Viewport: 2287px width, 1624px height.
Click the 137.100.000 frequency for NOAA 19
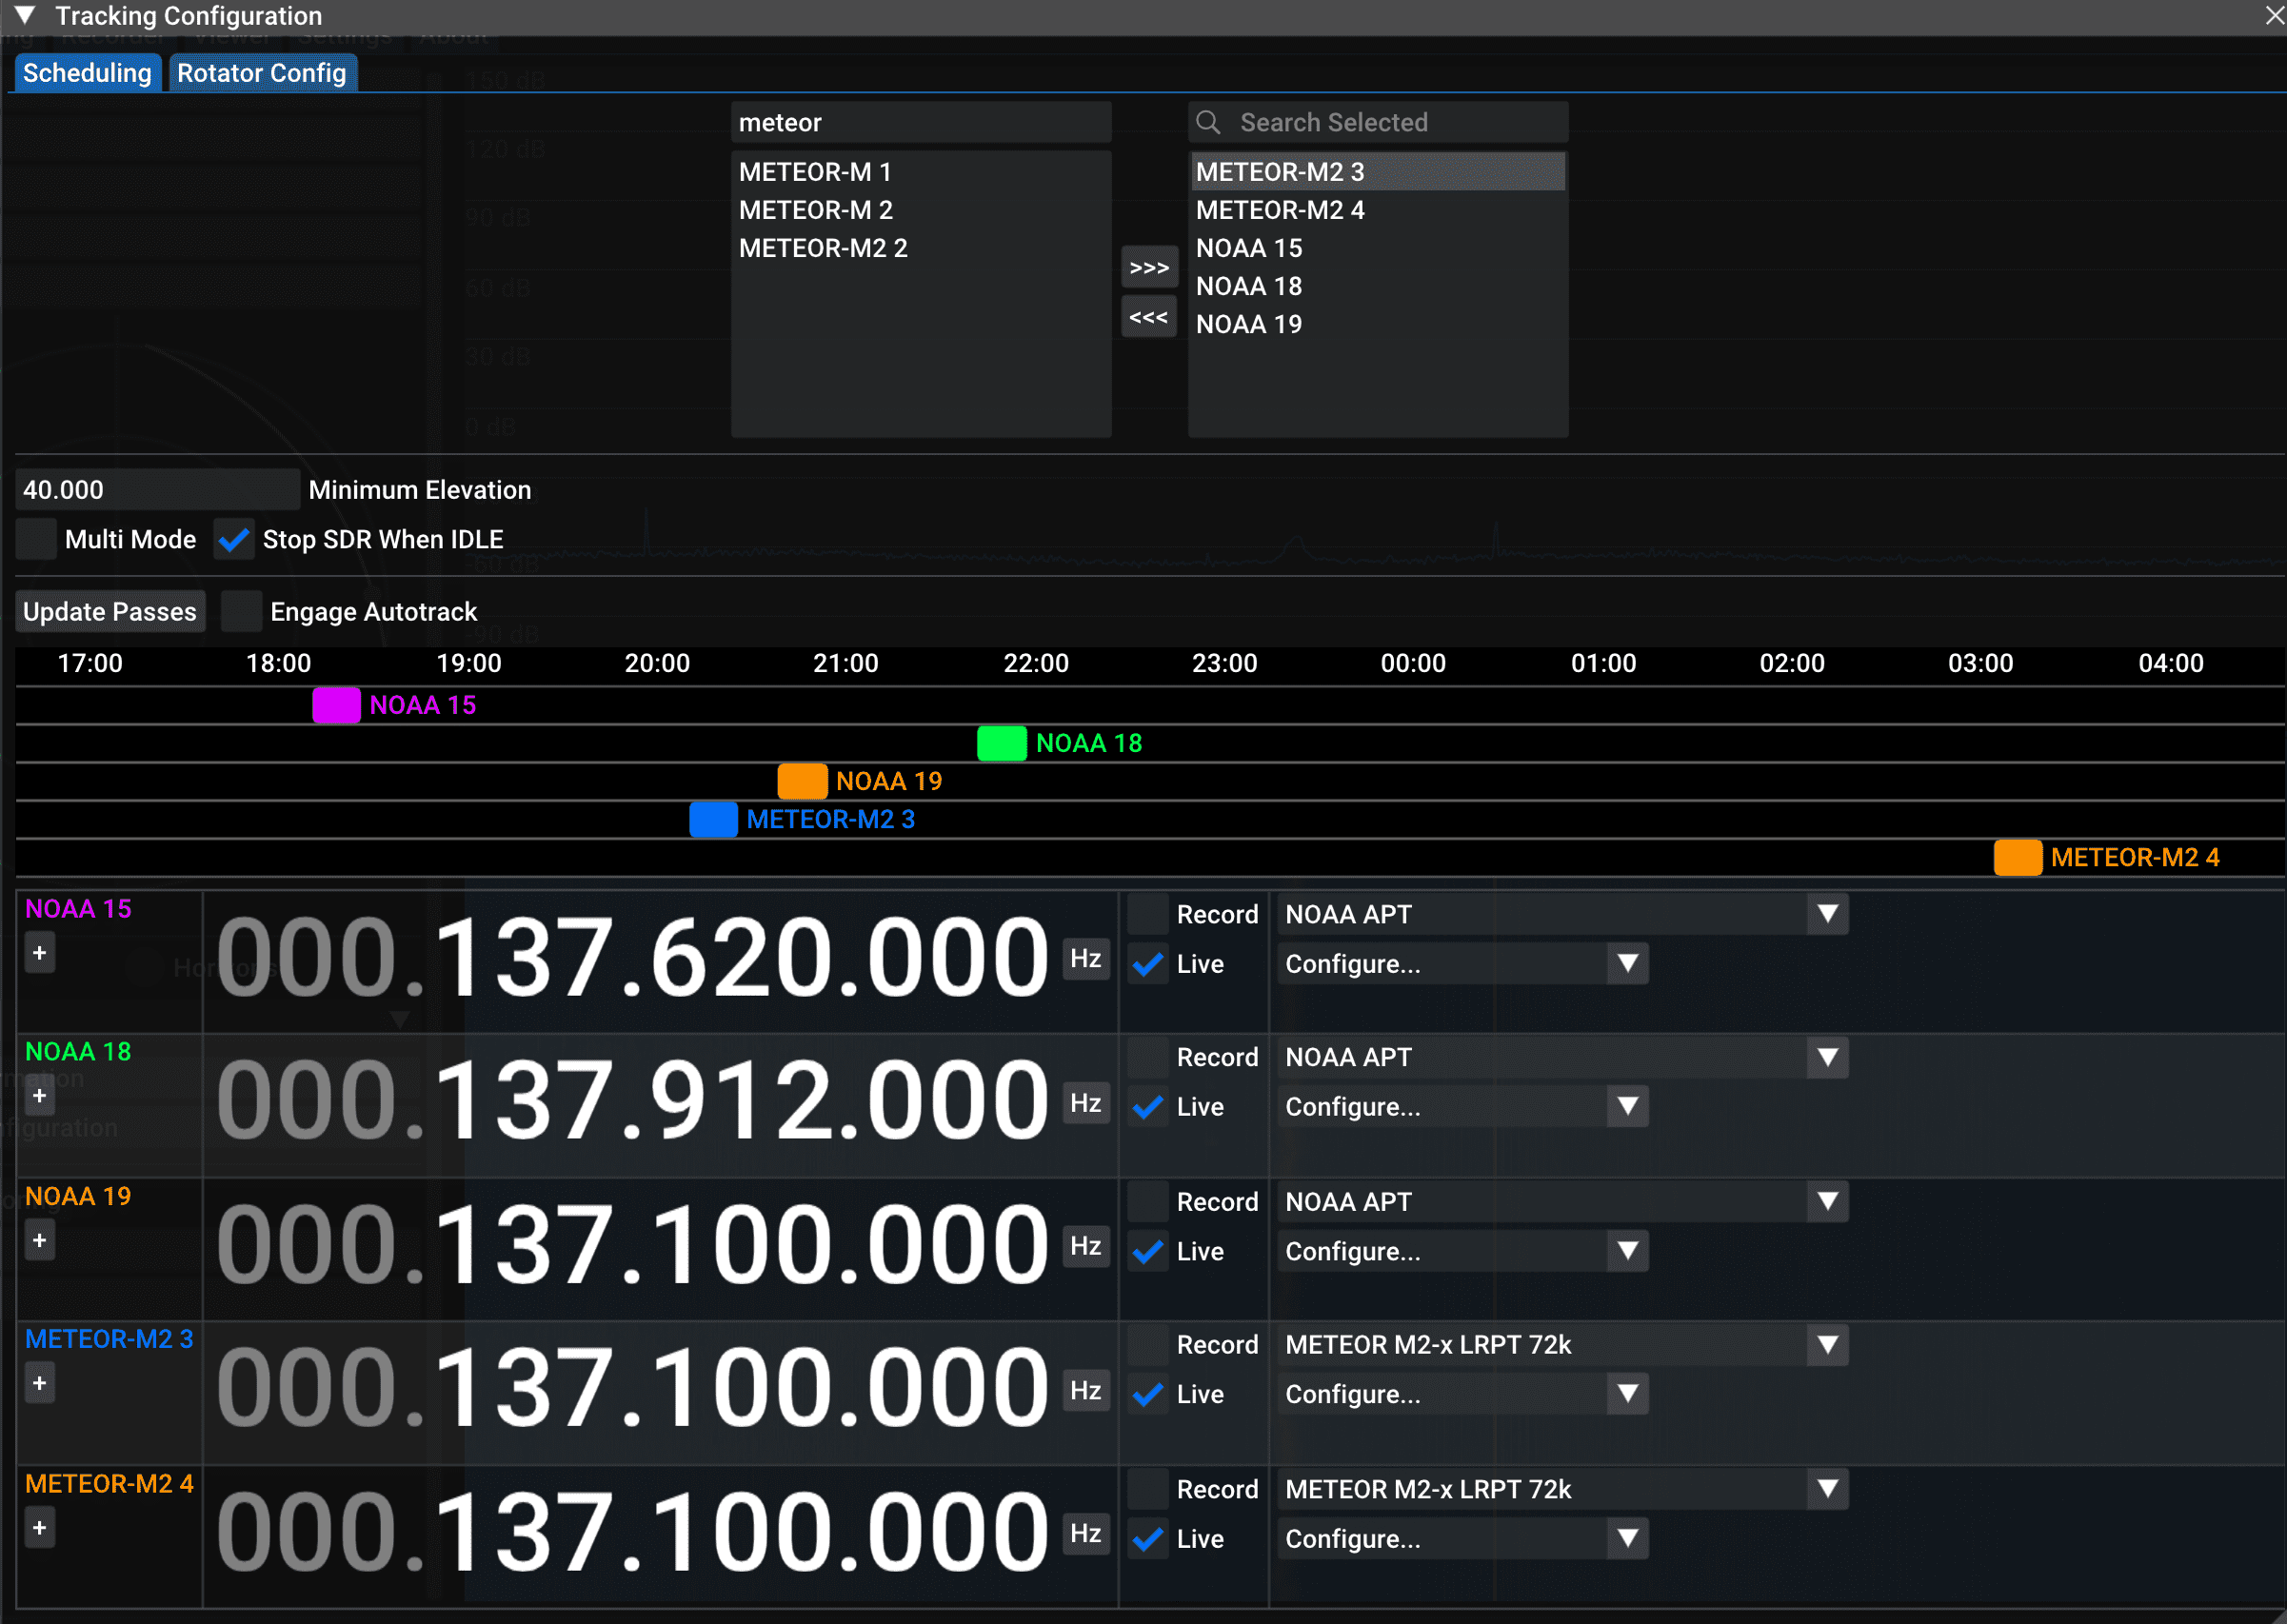coord(742,1246)
